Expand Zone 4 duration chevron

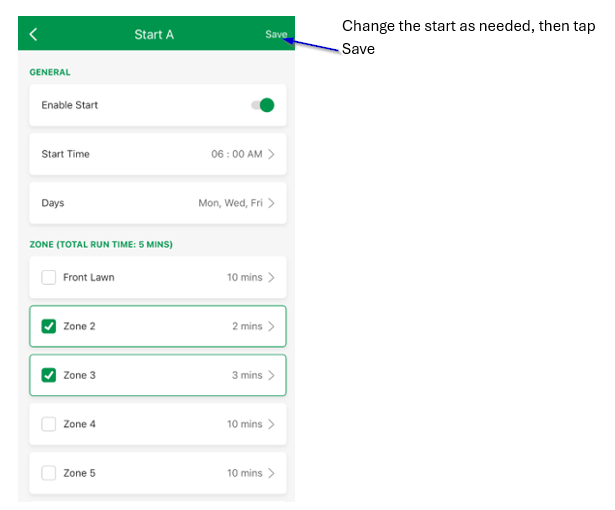[x=271, y=424]
